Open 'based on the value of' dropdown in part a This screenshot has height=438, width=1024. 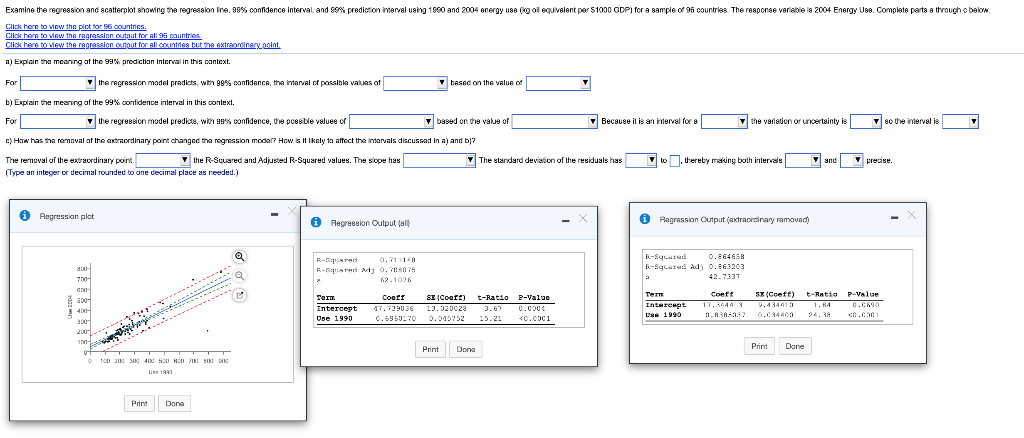[x=558, y=83]
